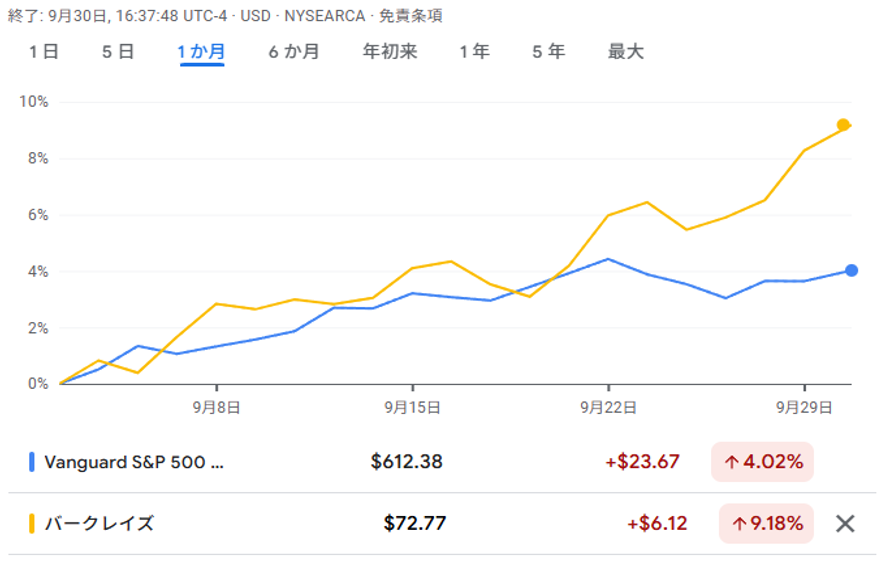Click the yellow endpoint dot on chart
The height and width of the screenshot is (563, 889).
pos(843,125)
